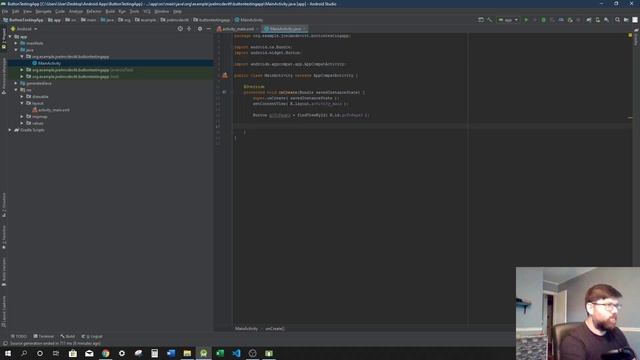Open the Analyze menu
This screenshot has width=640, height=360.
coord(76,11)
